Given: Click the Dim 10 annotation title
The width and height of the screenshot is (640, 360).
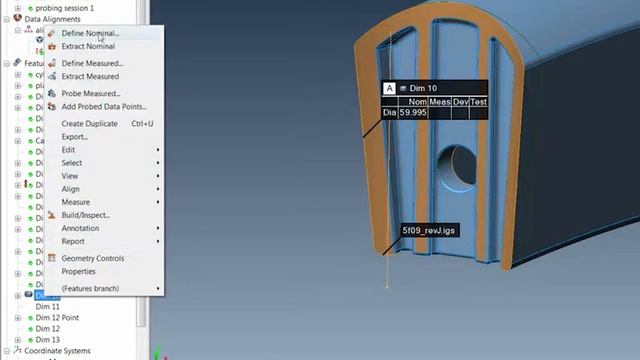Looking at the screenshot, I should pyautogui.click(x=423, y=88).
